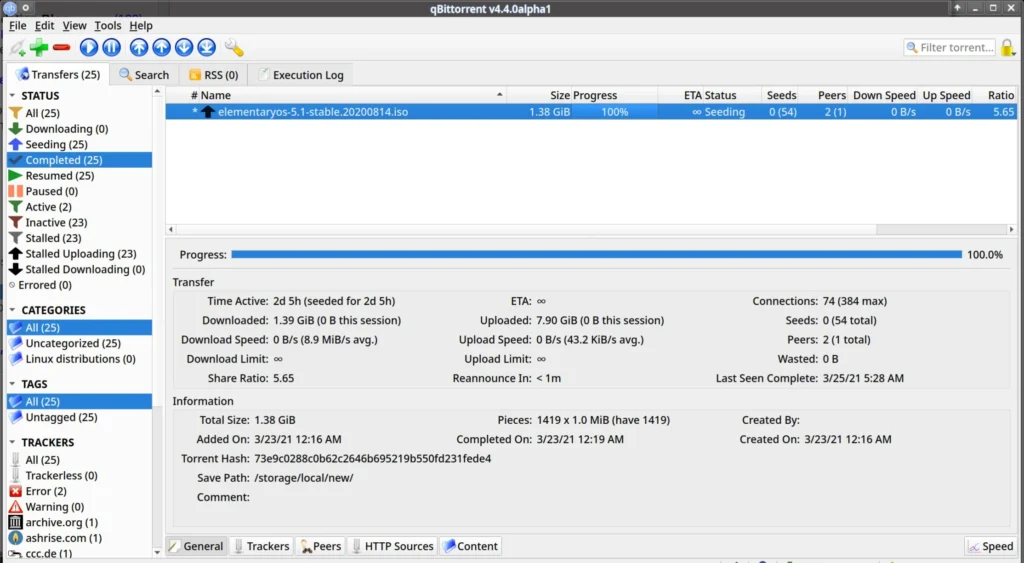Click the Resume torrent play icon
Image resolution: width=1024 pixels, height=563 pixels.
click(x=89, y=47)
